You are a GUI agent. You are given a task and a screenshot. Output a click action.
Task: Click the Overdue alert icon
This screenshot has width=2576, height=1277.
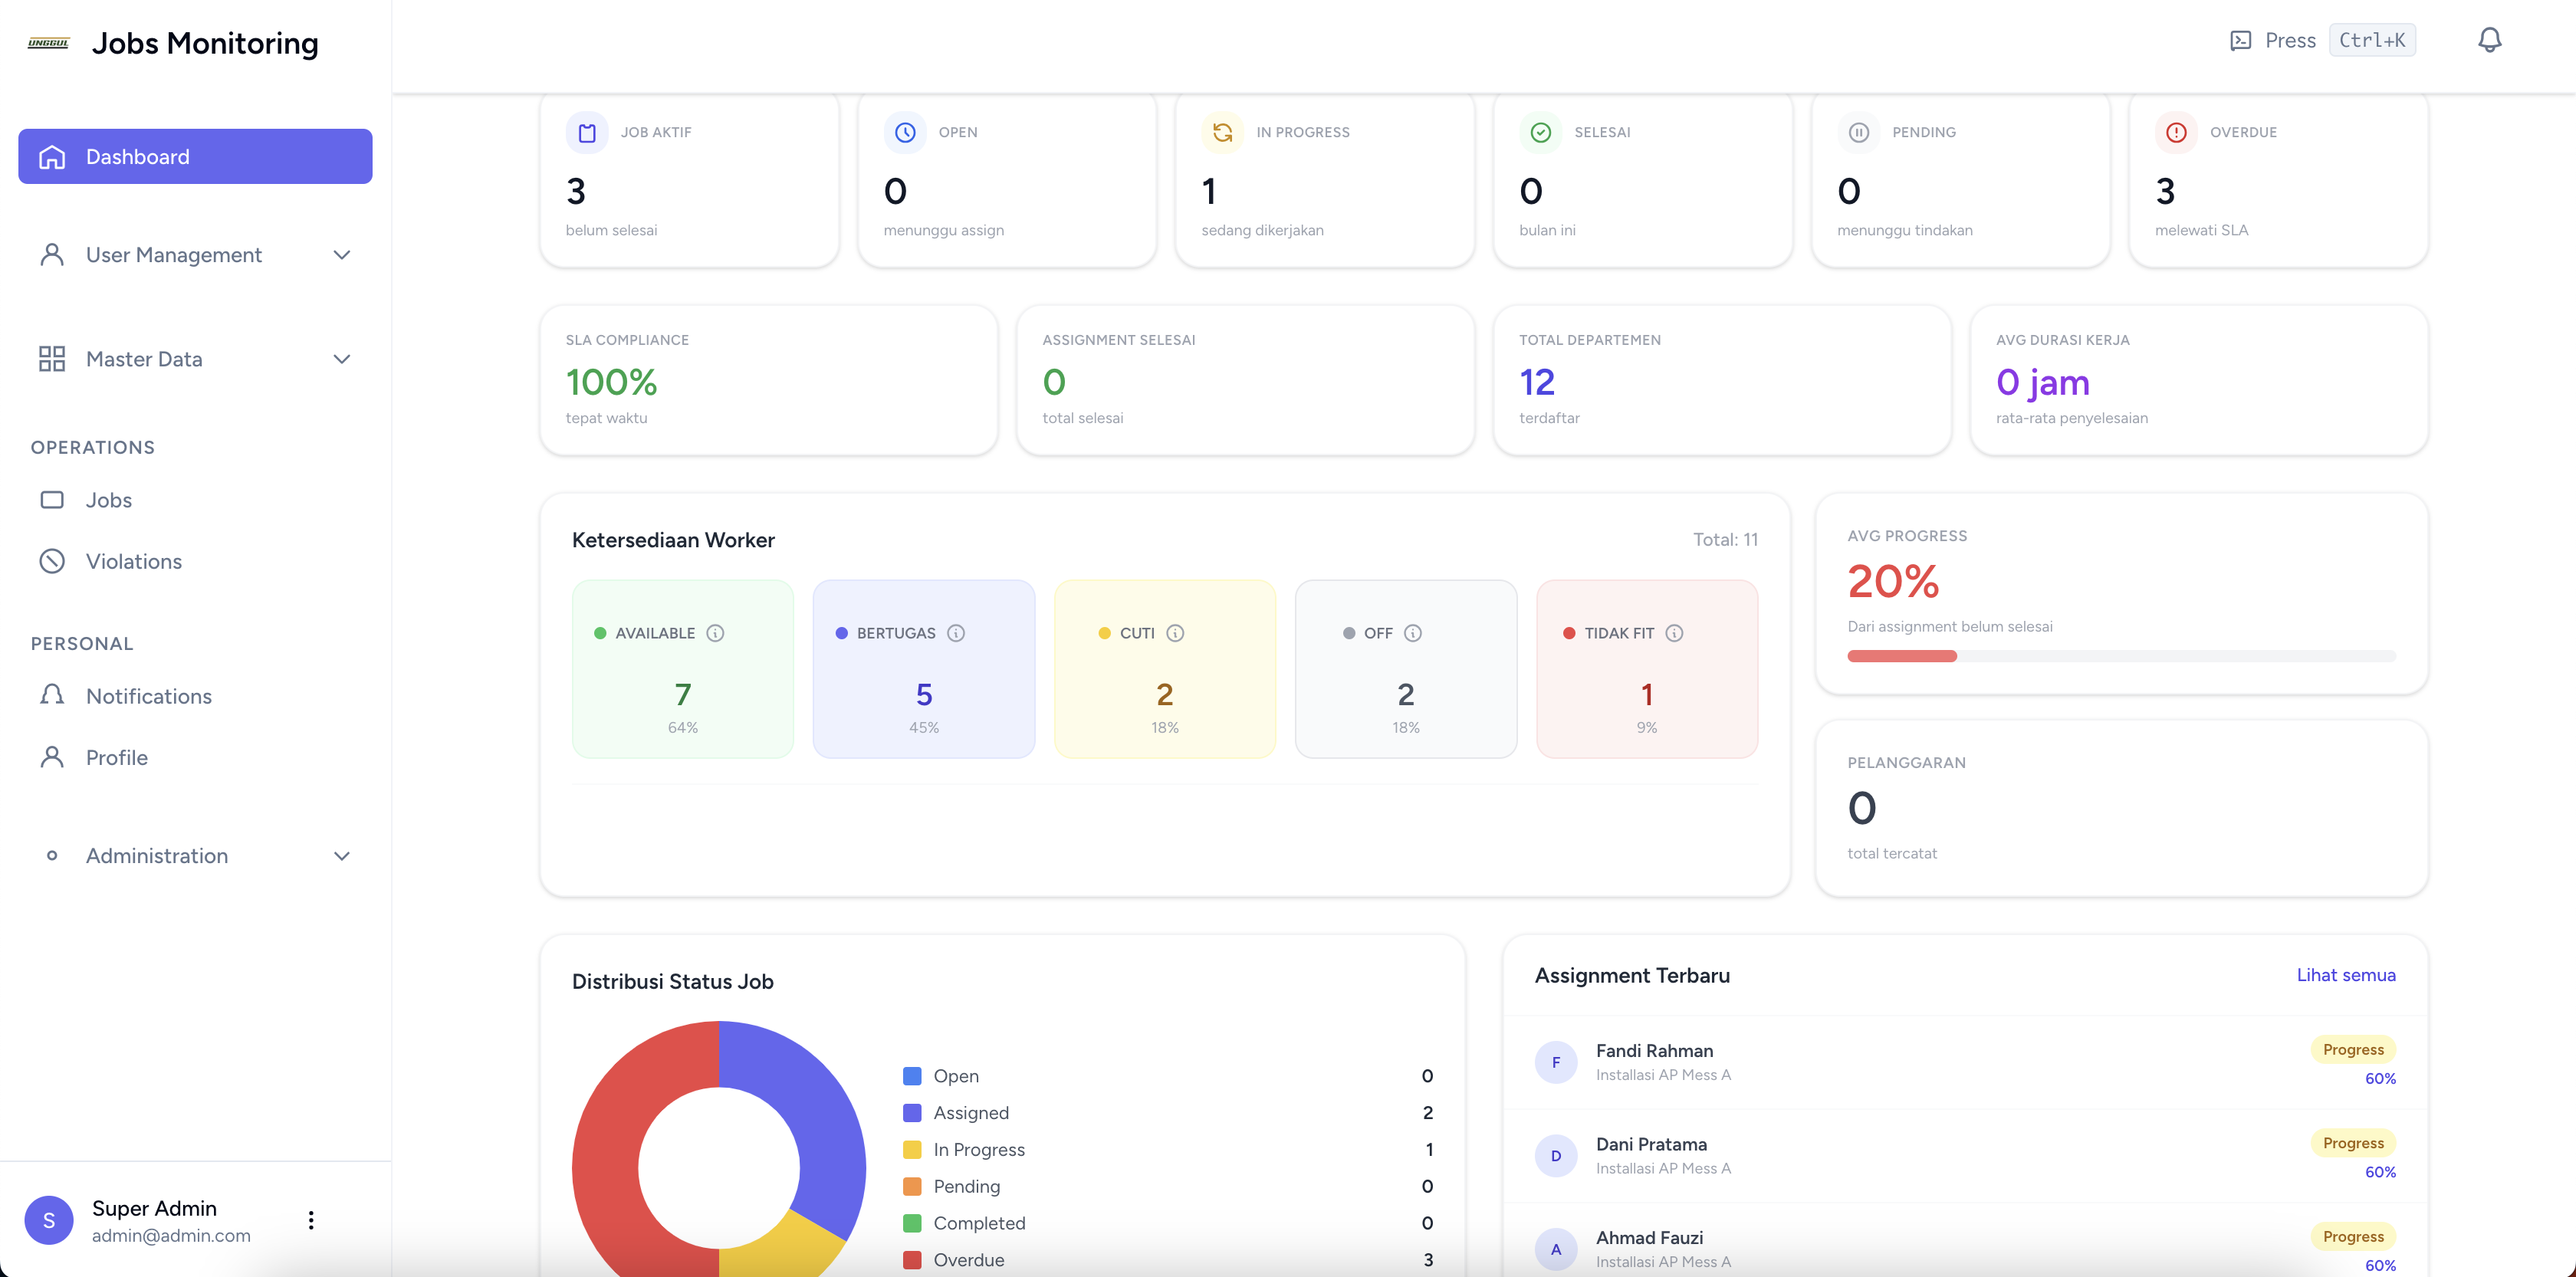[x=2176, y=132]
